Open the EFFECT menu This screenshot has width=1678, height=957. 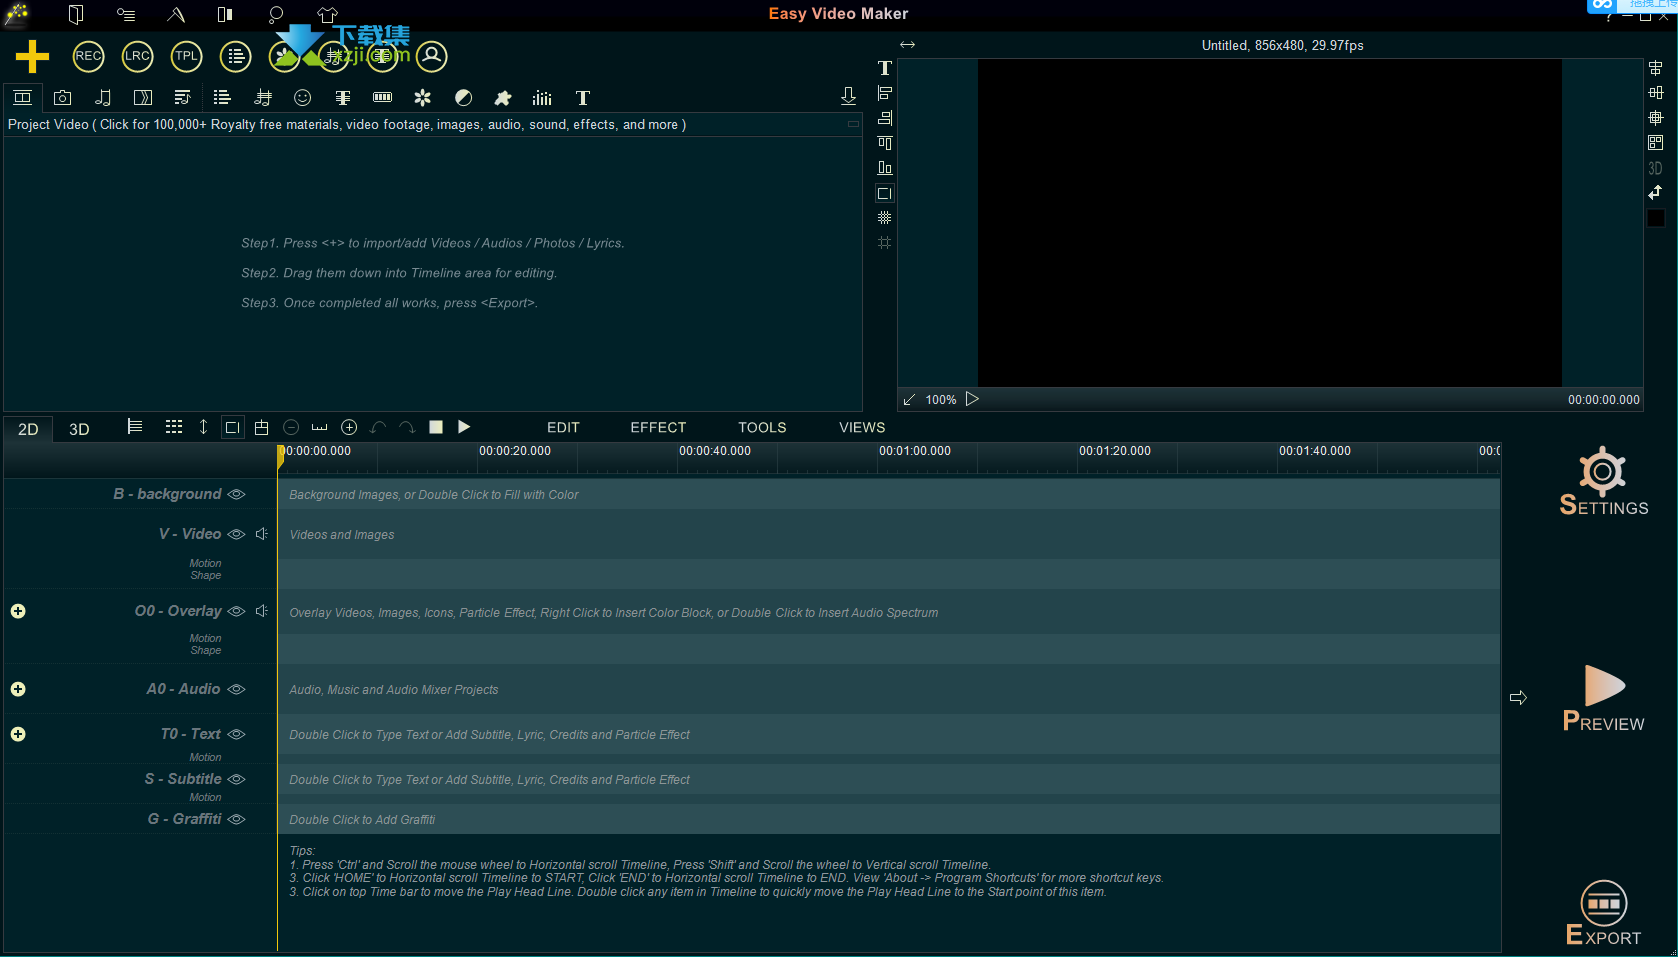[x=658, y=427]
